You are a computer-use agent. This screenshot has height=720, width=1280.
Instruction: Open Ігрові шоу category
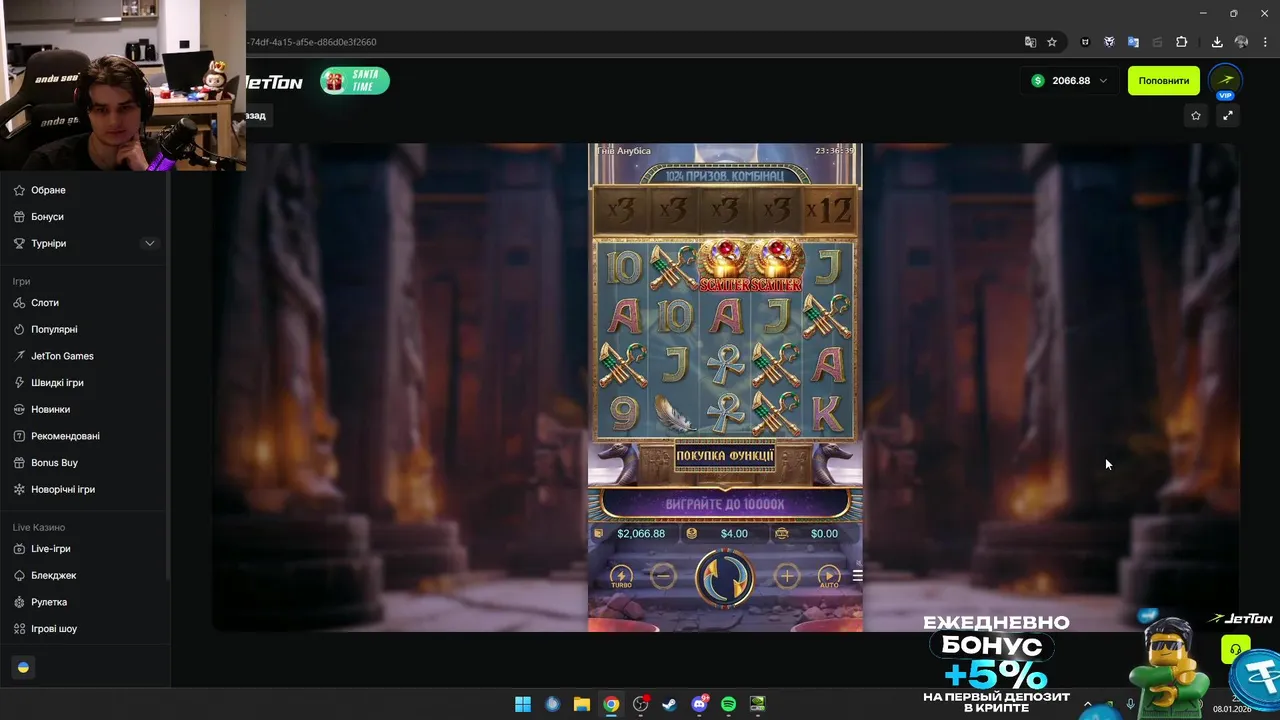(x=54, y=629)
